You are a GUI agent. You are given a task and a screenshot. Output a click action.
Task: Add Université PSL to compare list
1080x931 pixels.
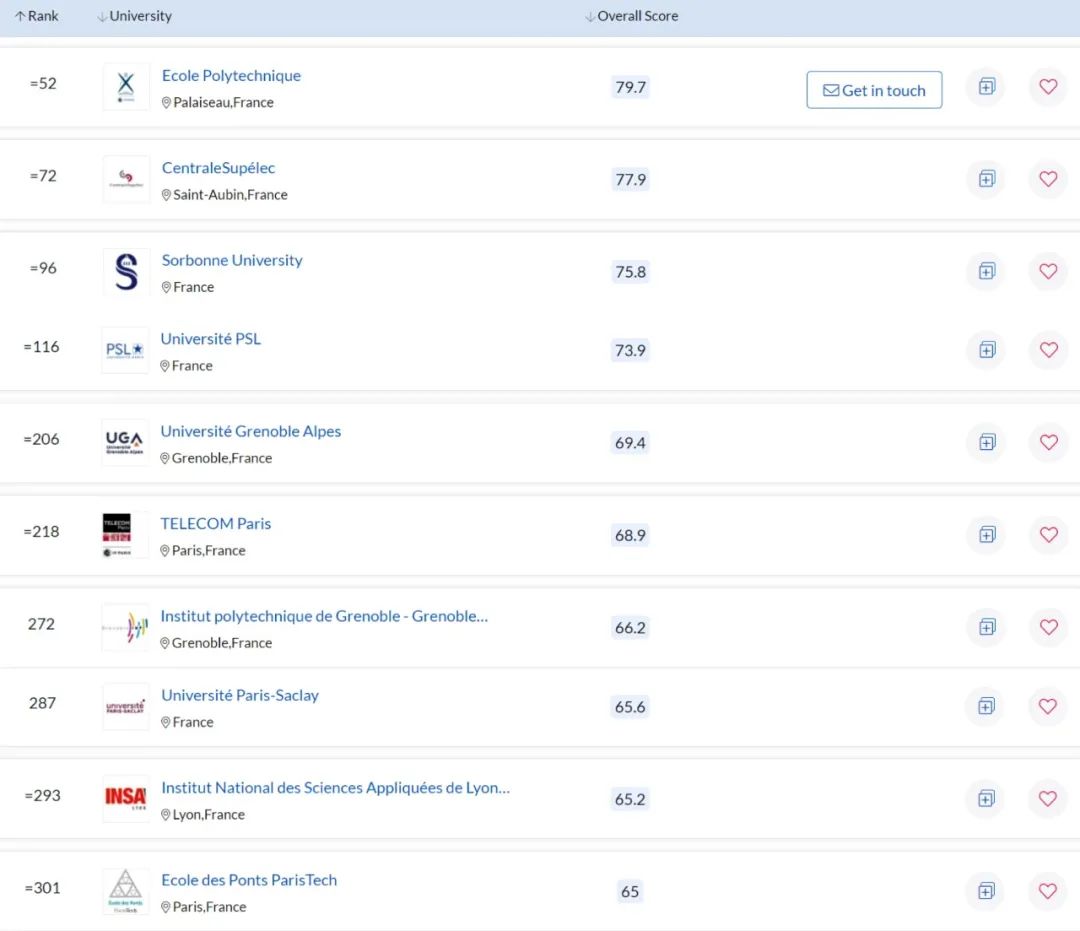tap(987, 350)
